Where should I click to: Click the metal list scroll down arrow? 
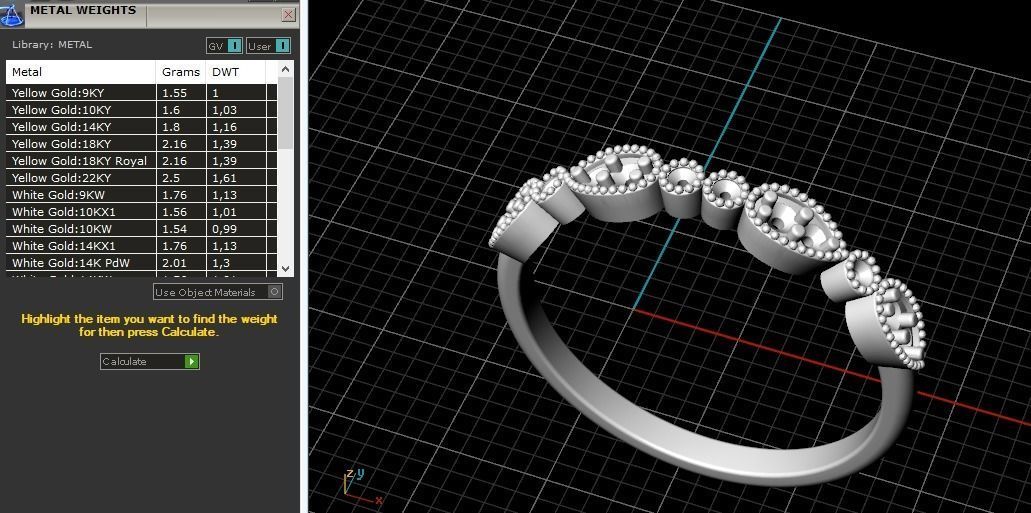tap(285, 268)
